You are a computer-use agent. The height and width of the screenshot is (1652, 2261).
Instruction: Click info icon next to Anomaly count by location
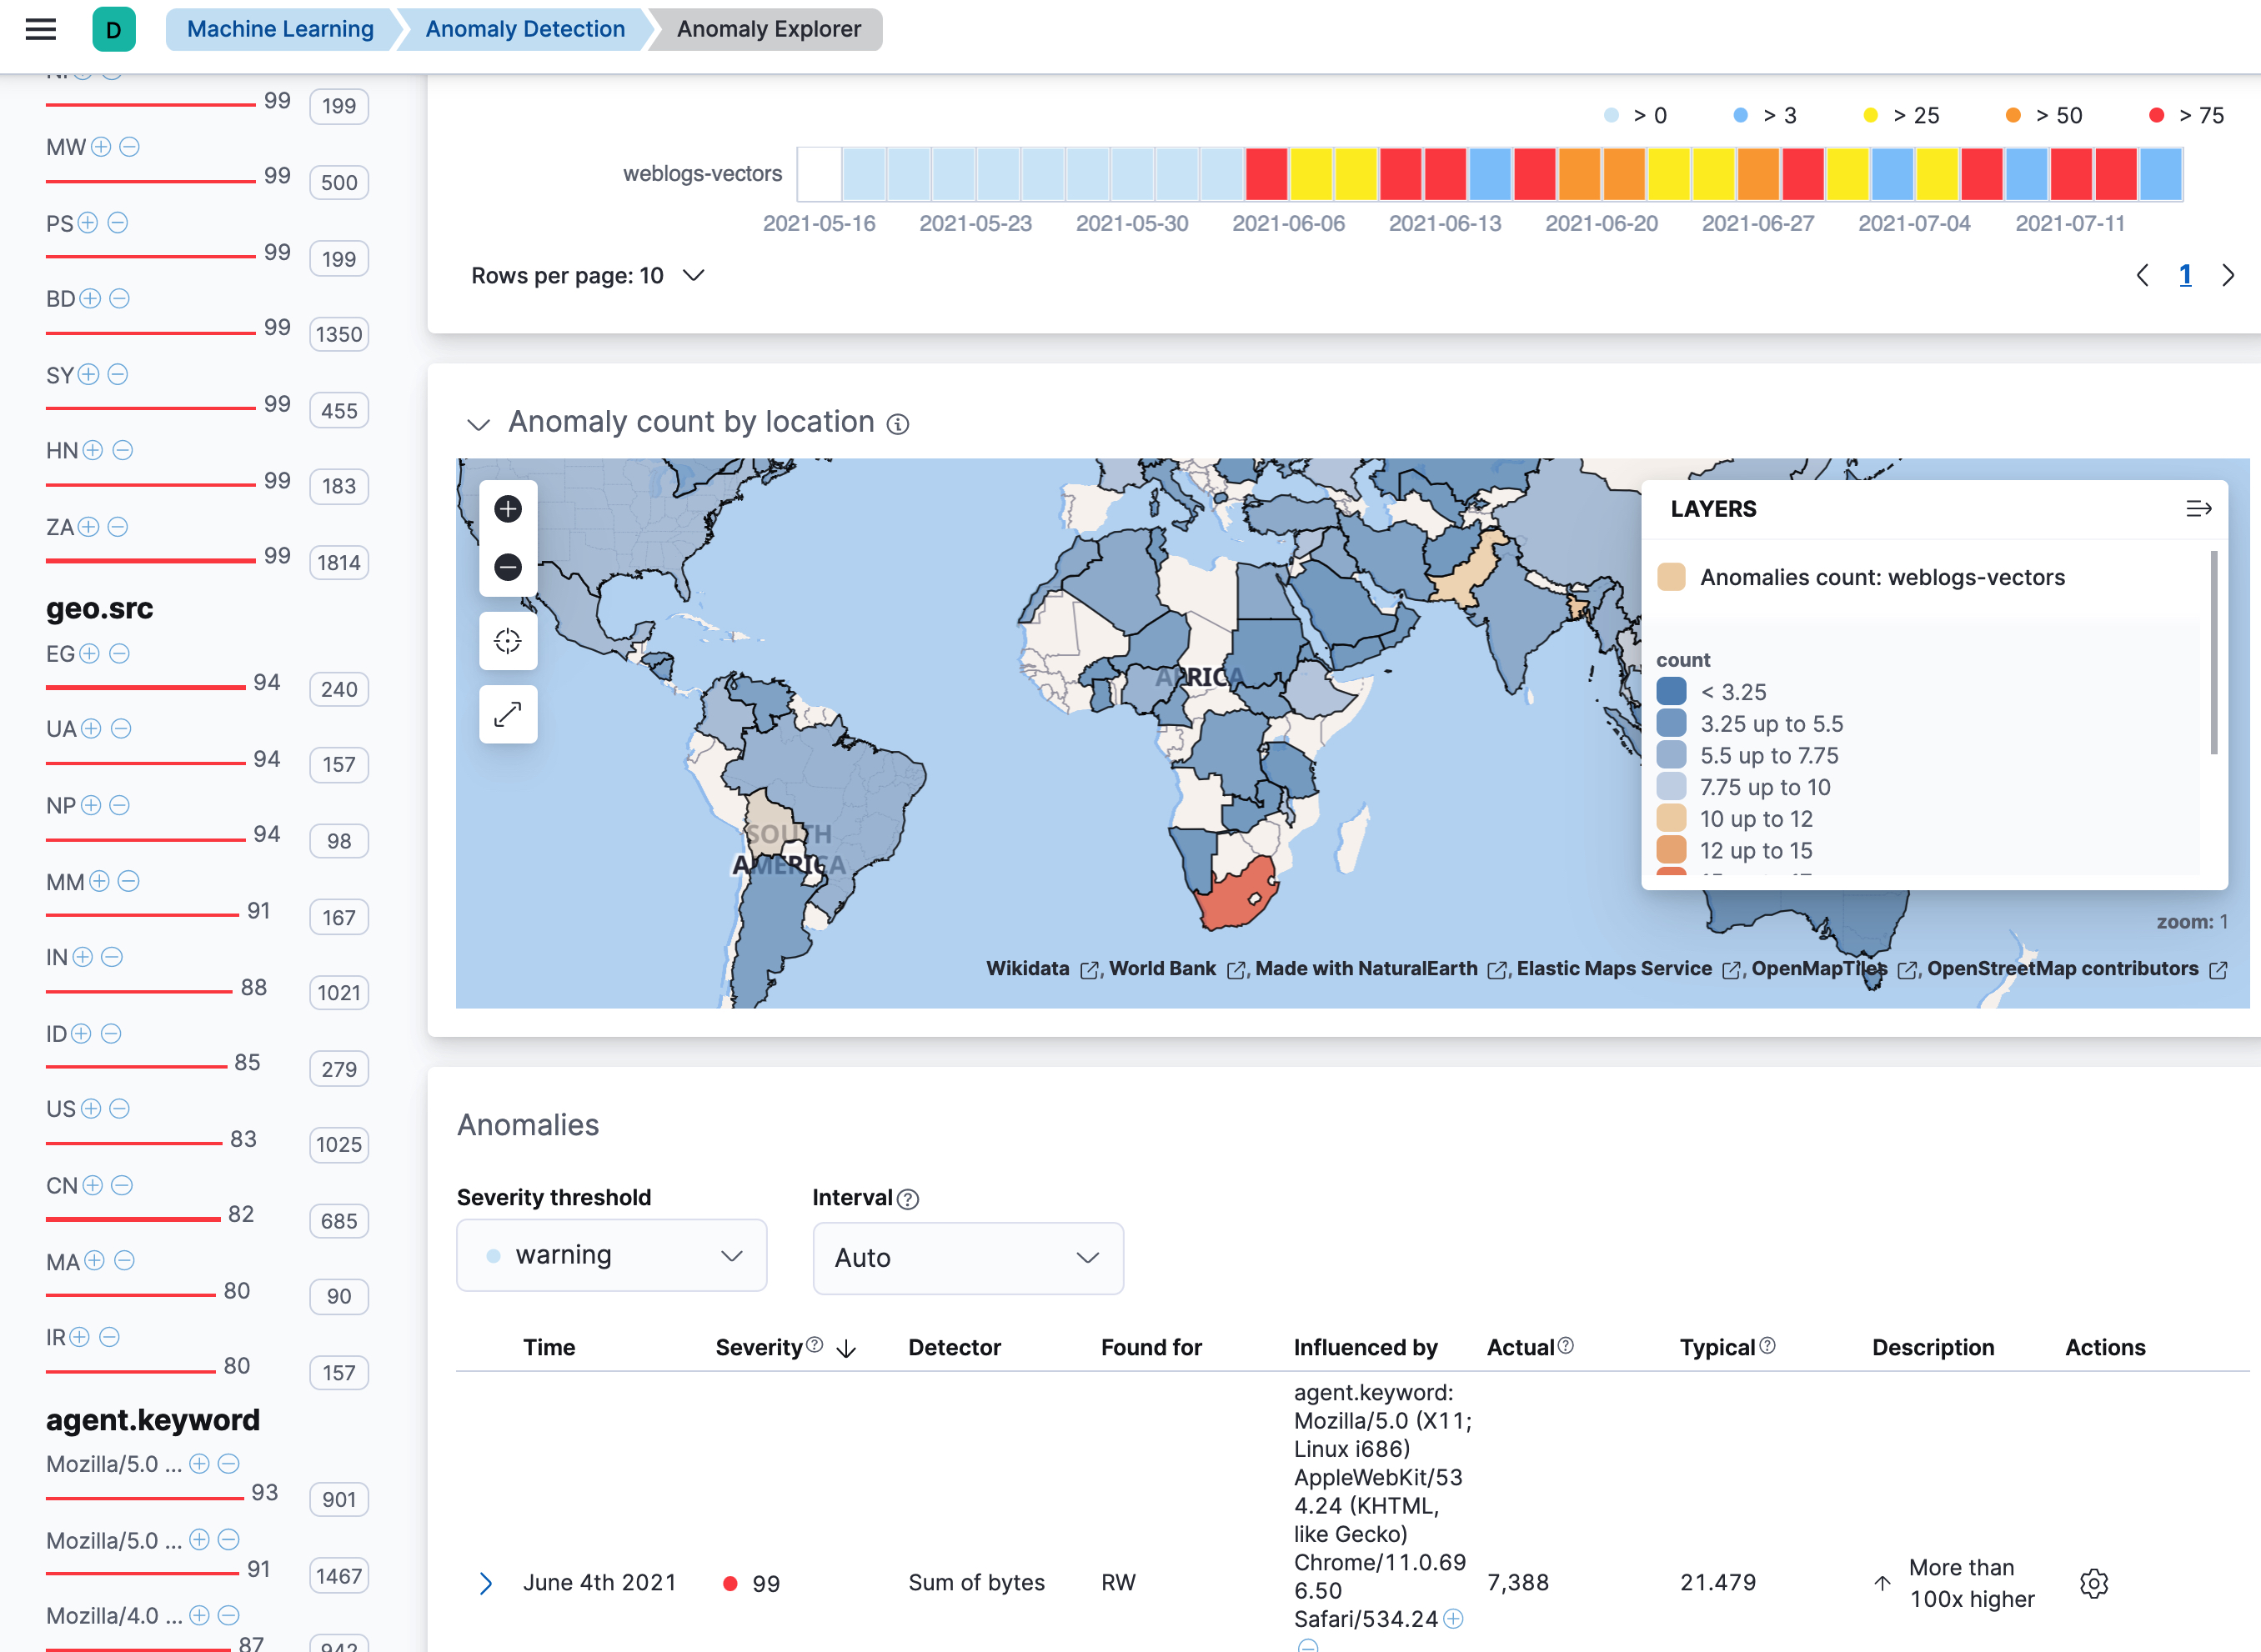pyautogui.click(x=898, y=424)
